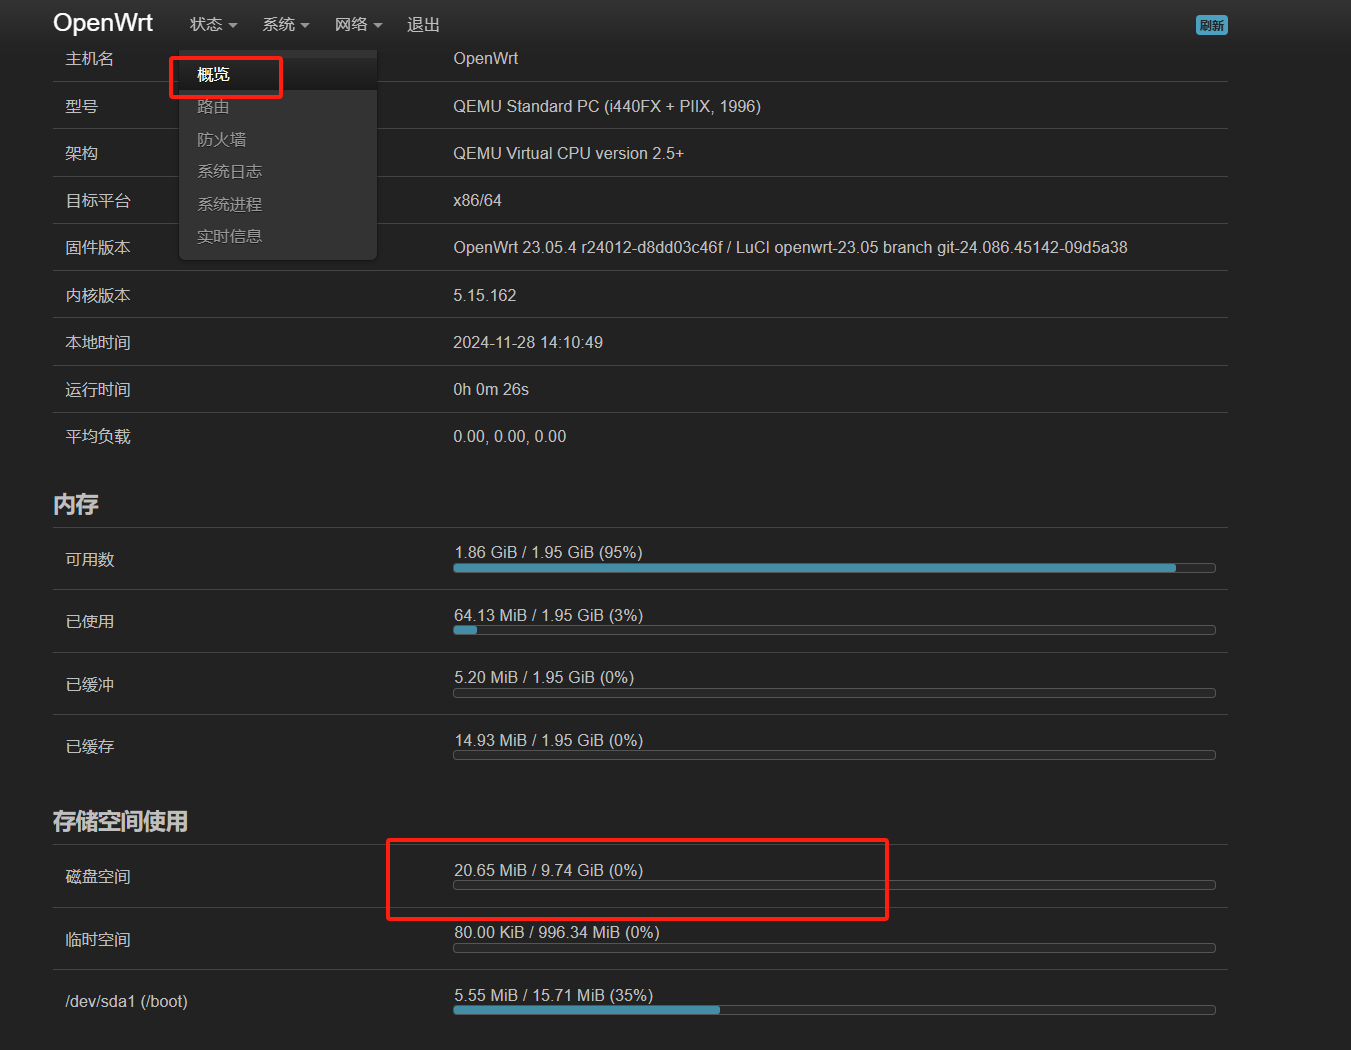Click the text 80.00 KiB / 996.34 MiB (0%)

click(x=557, y=932)
